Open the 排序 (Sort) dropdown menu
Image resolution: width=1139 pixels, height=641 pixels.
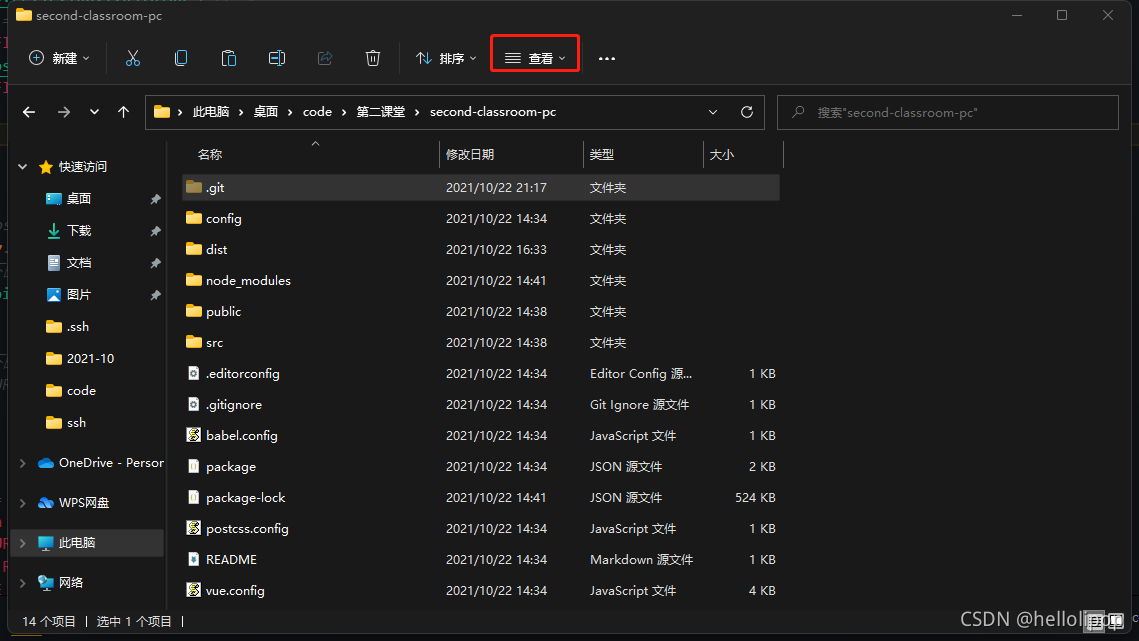[446, 58]
